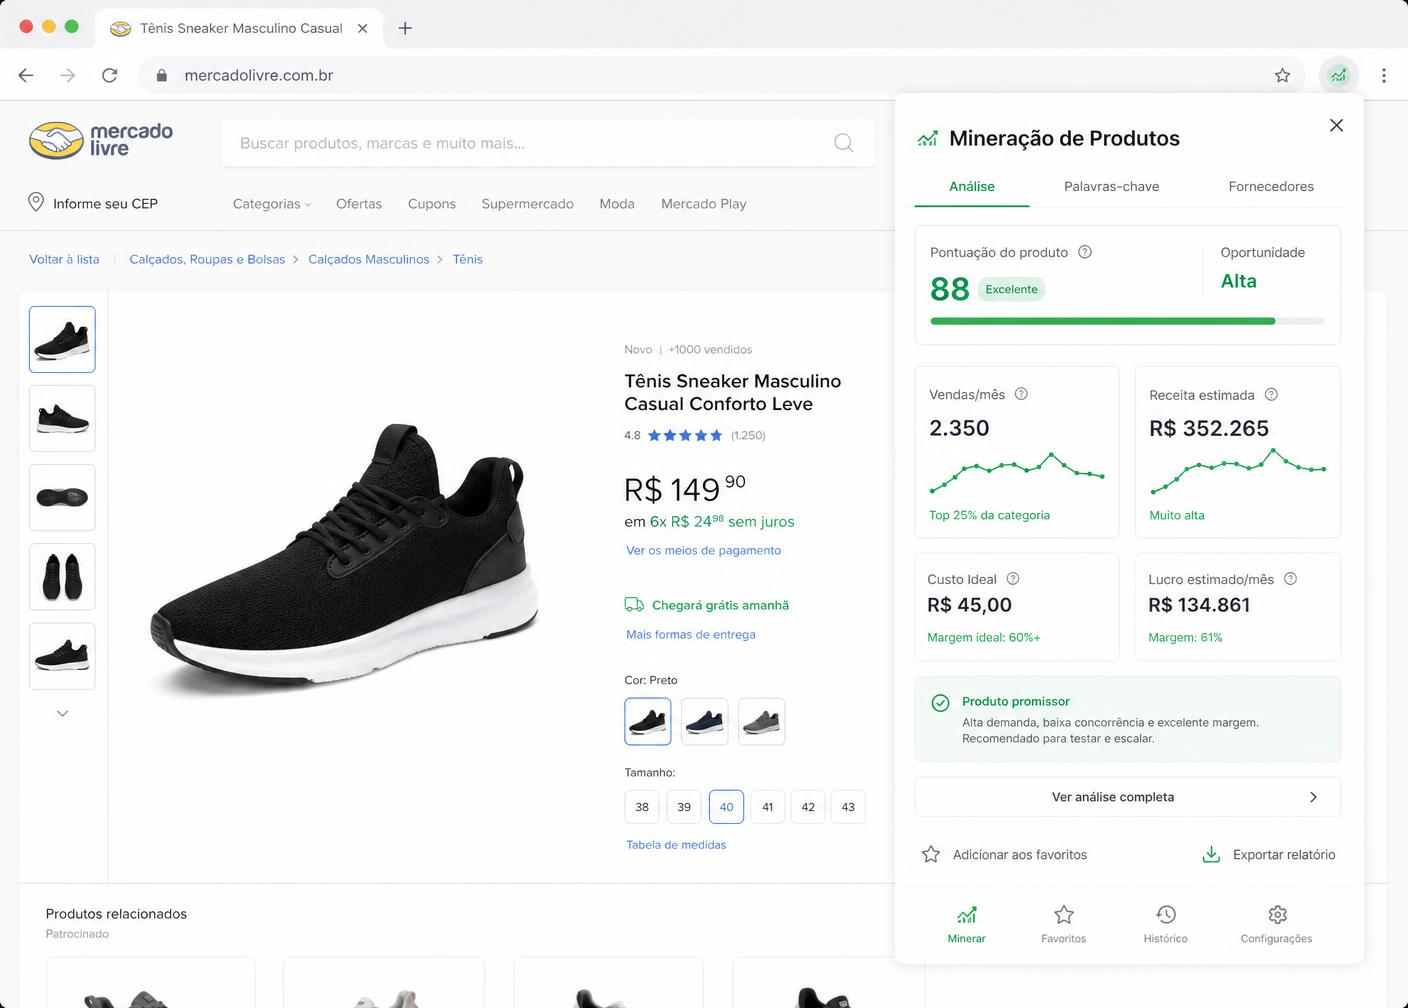Click Mais formas de entrega
The image size is (1408, 1008).
[x=691, y=634]
